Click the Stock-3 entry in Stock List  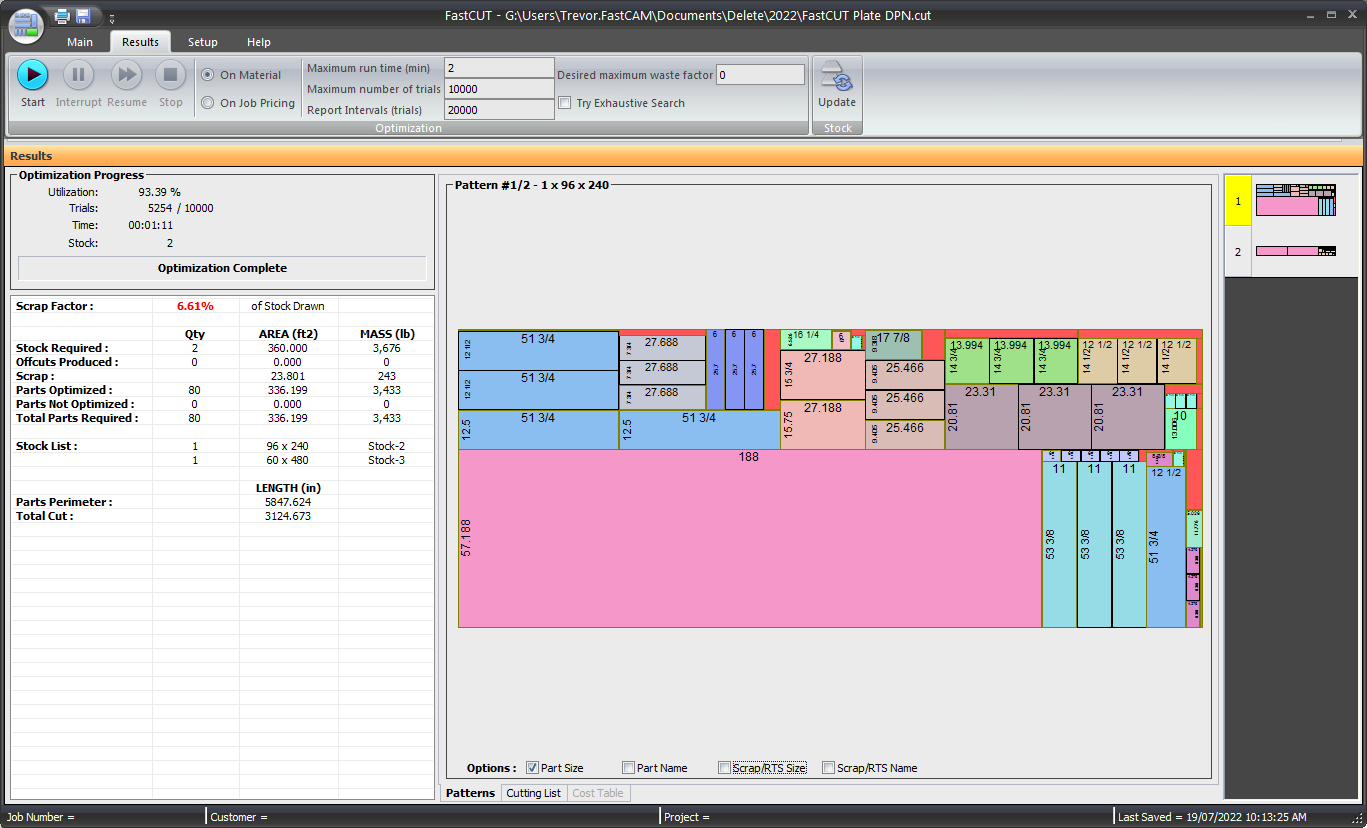pyautogui.click(x=386, y=460)
